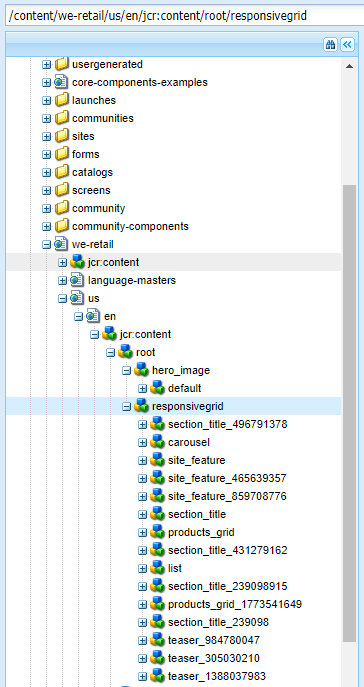Collapse the hero_image node
Screen dimensions: 364x687
[126, 371]
